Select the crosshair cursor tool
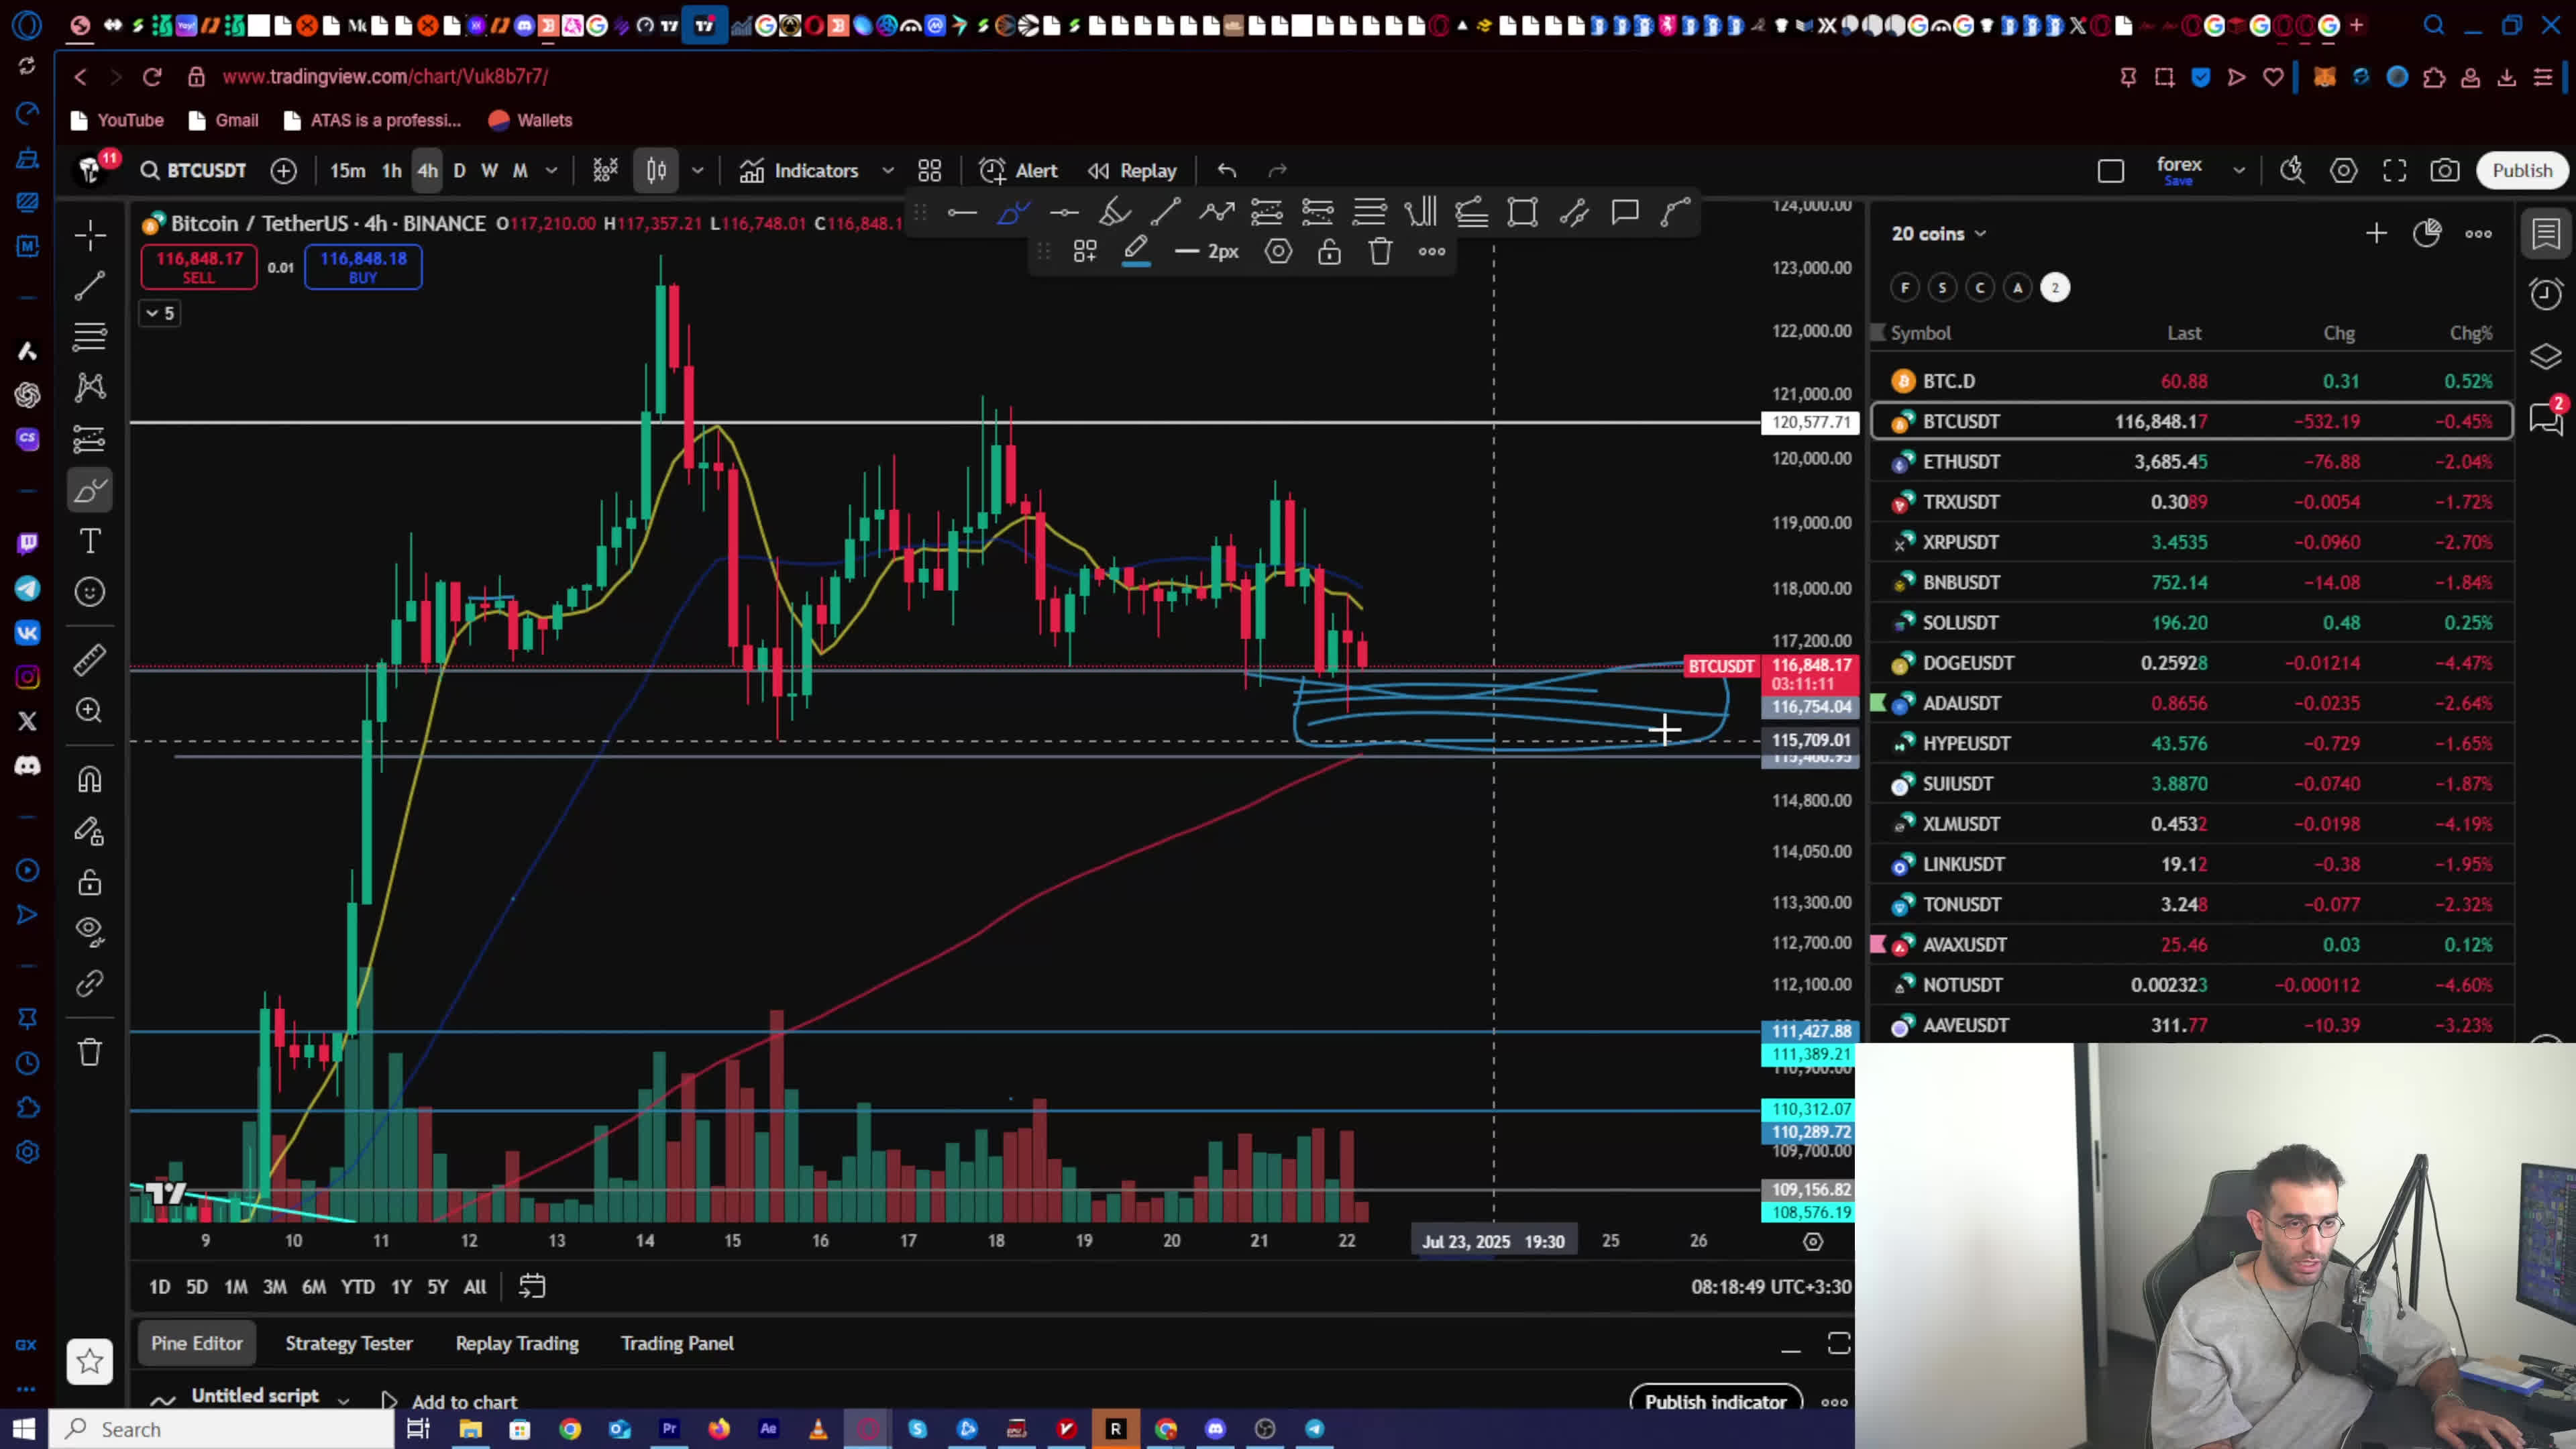This screenshot has width=2576, height=1449. pos(90,236)
